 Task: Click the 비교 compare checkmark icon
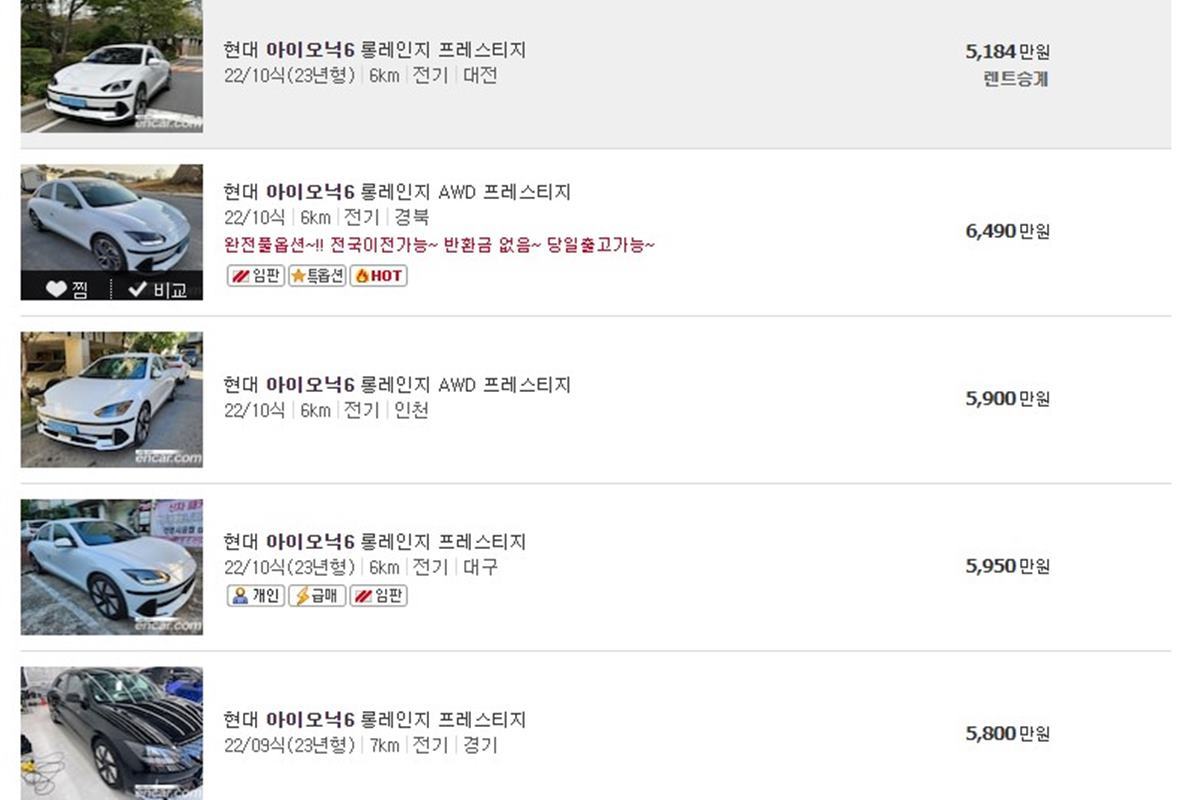point(138,288)
